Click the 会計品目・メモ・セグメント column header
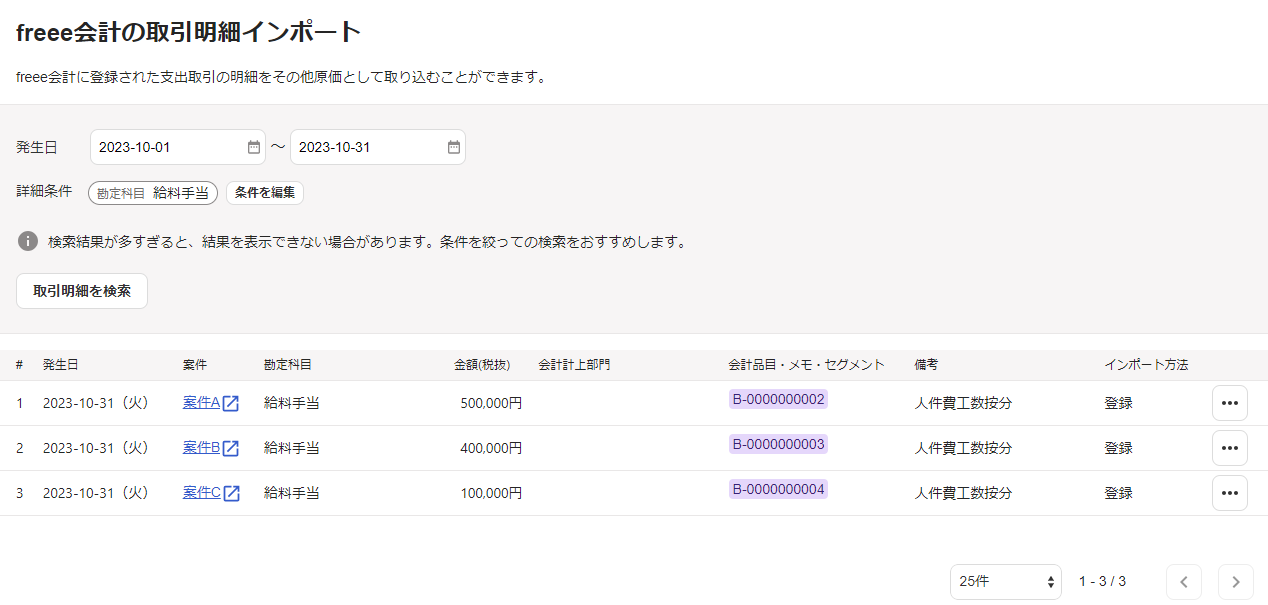The height and width of the screenshot is (605, 1268). 807,365
